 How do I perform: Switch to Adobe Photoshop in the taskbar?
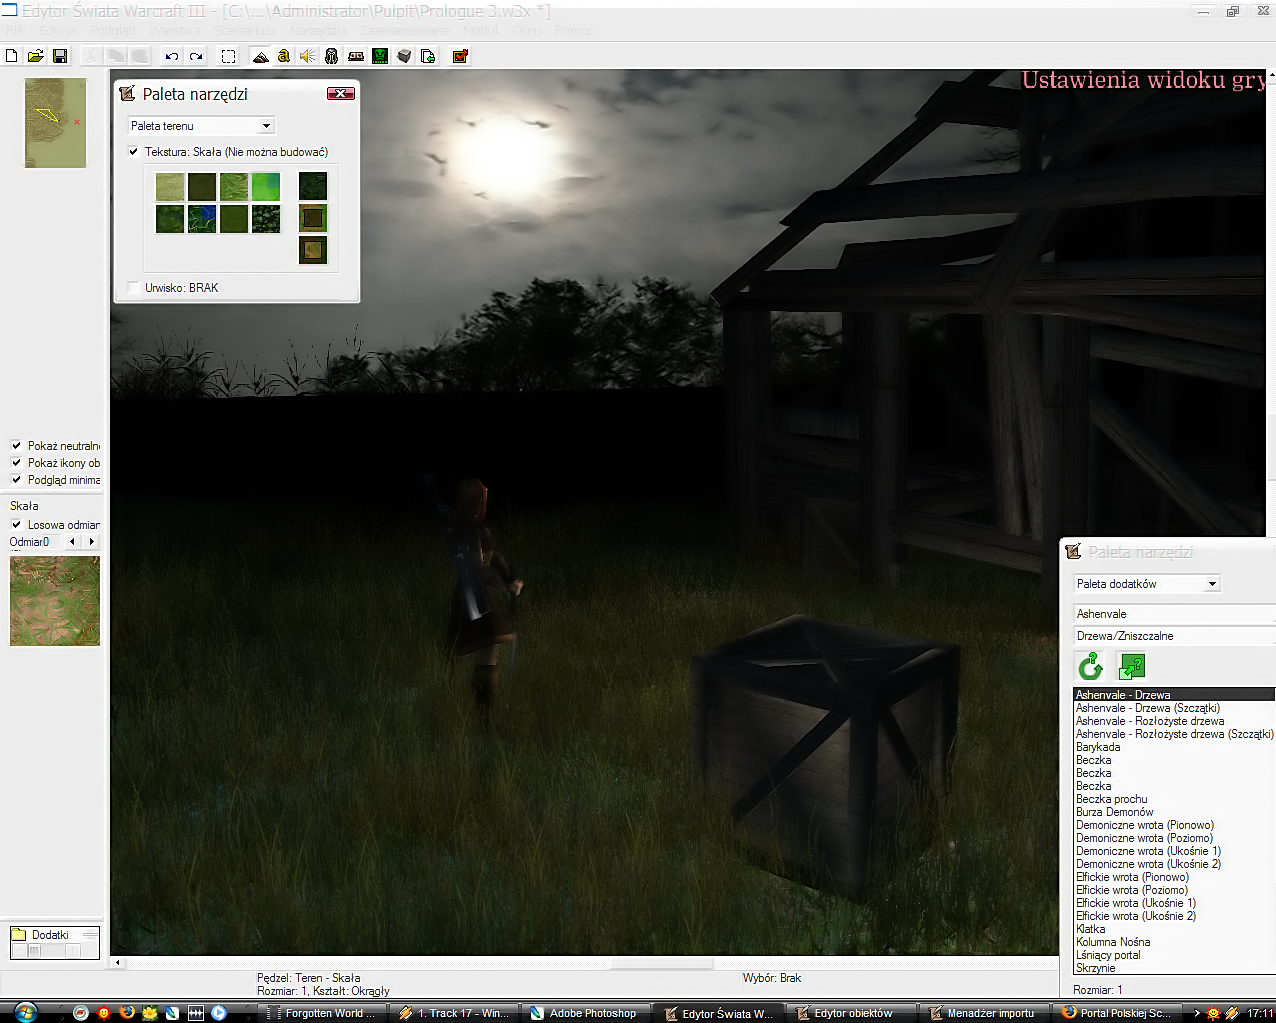pos(586,1013)
